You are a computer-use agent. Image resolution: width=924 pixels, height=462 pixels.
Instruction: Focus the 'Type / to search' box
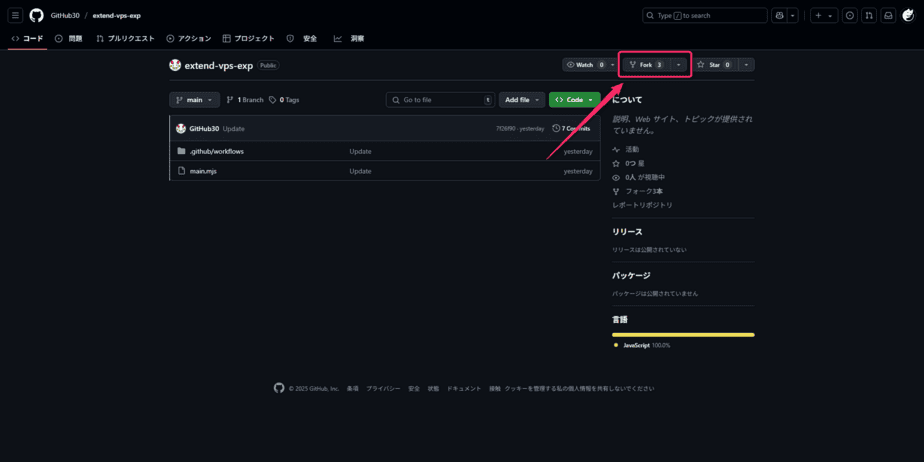pyautogui.click(x=705, y=16)
